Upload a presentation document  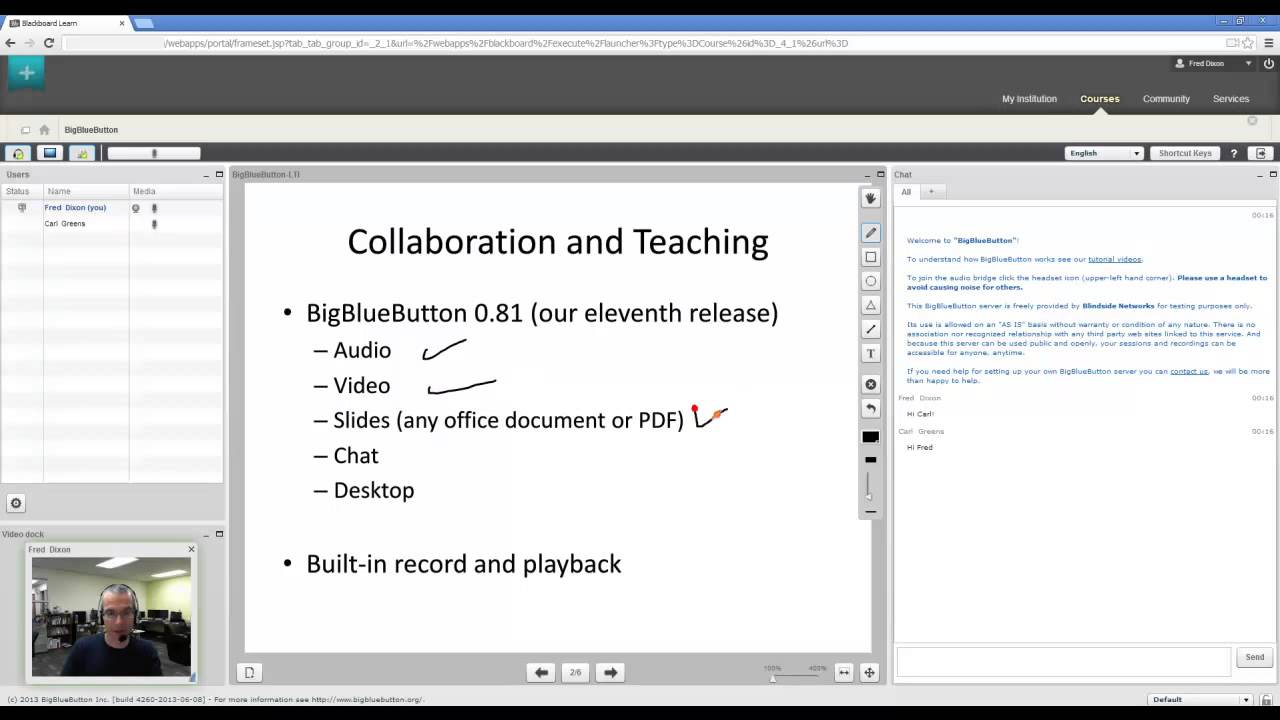click(x=249, y=673)
